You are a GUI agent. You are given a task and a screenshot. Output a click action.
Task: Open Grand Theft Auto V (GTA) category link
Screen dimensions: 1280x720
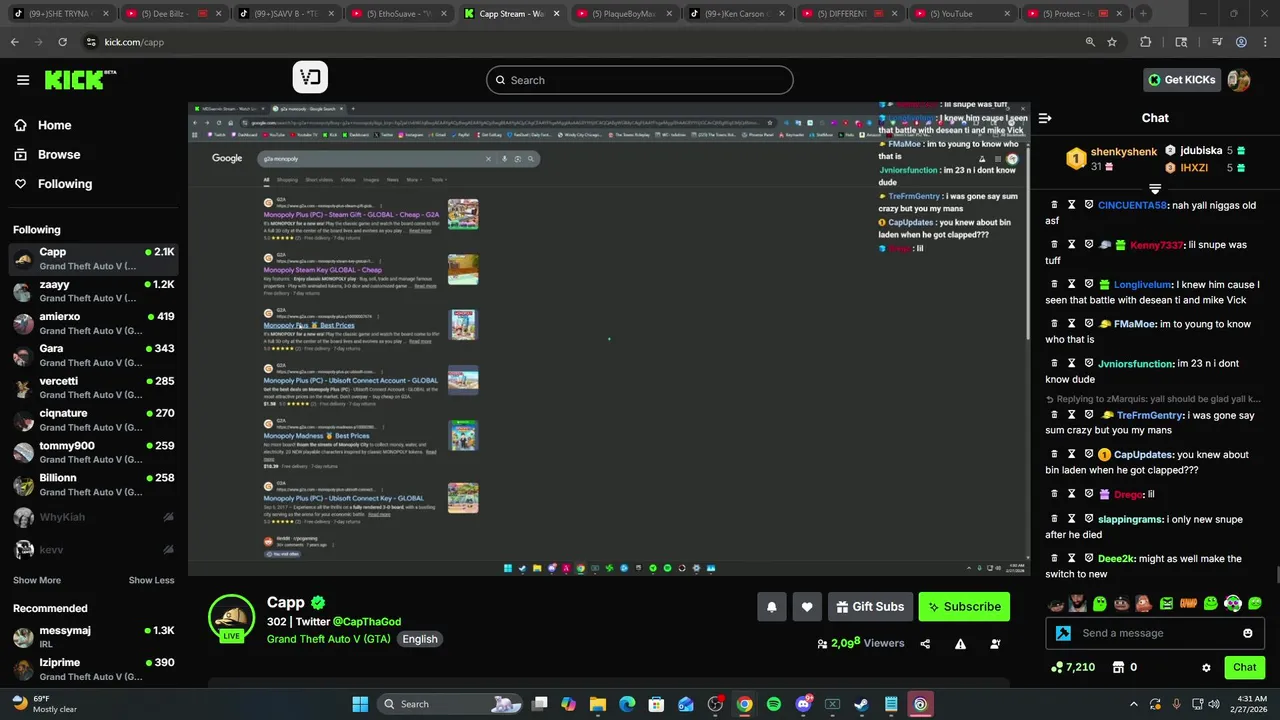pyautogui.click(x=329, y=639)
